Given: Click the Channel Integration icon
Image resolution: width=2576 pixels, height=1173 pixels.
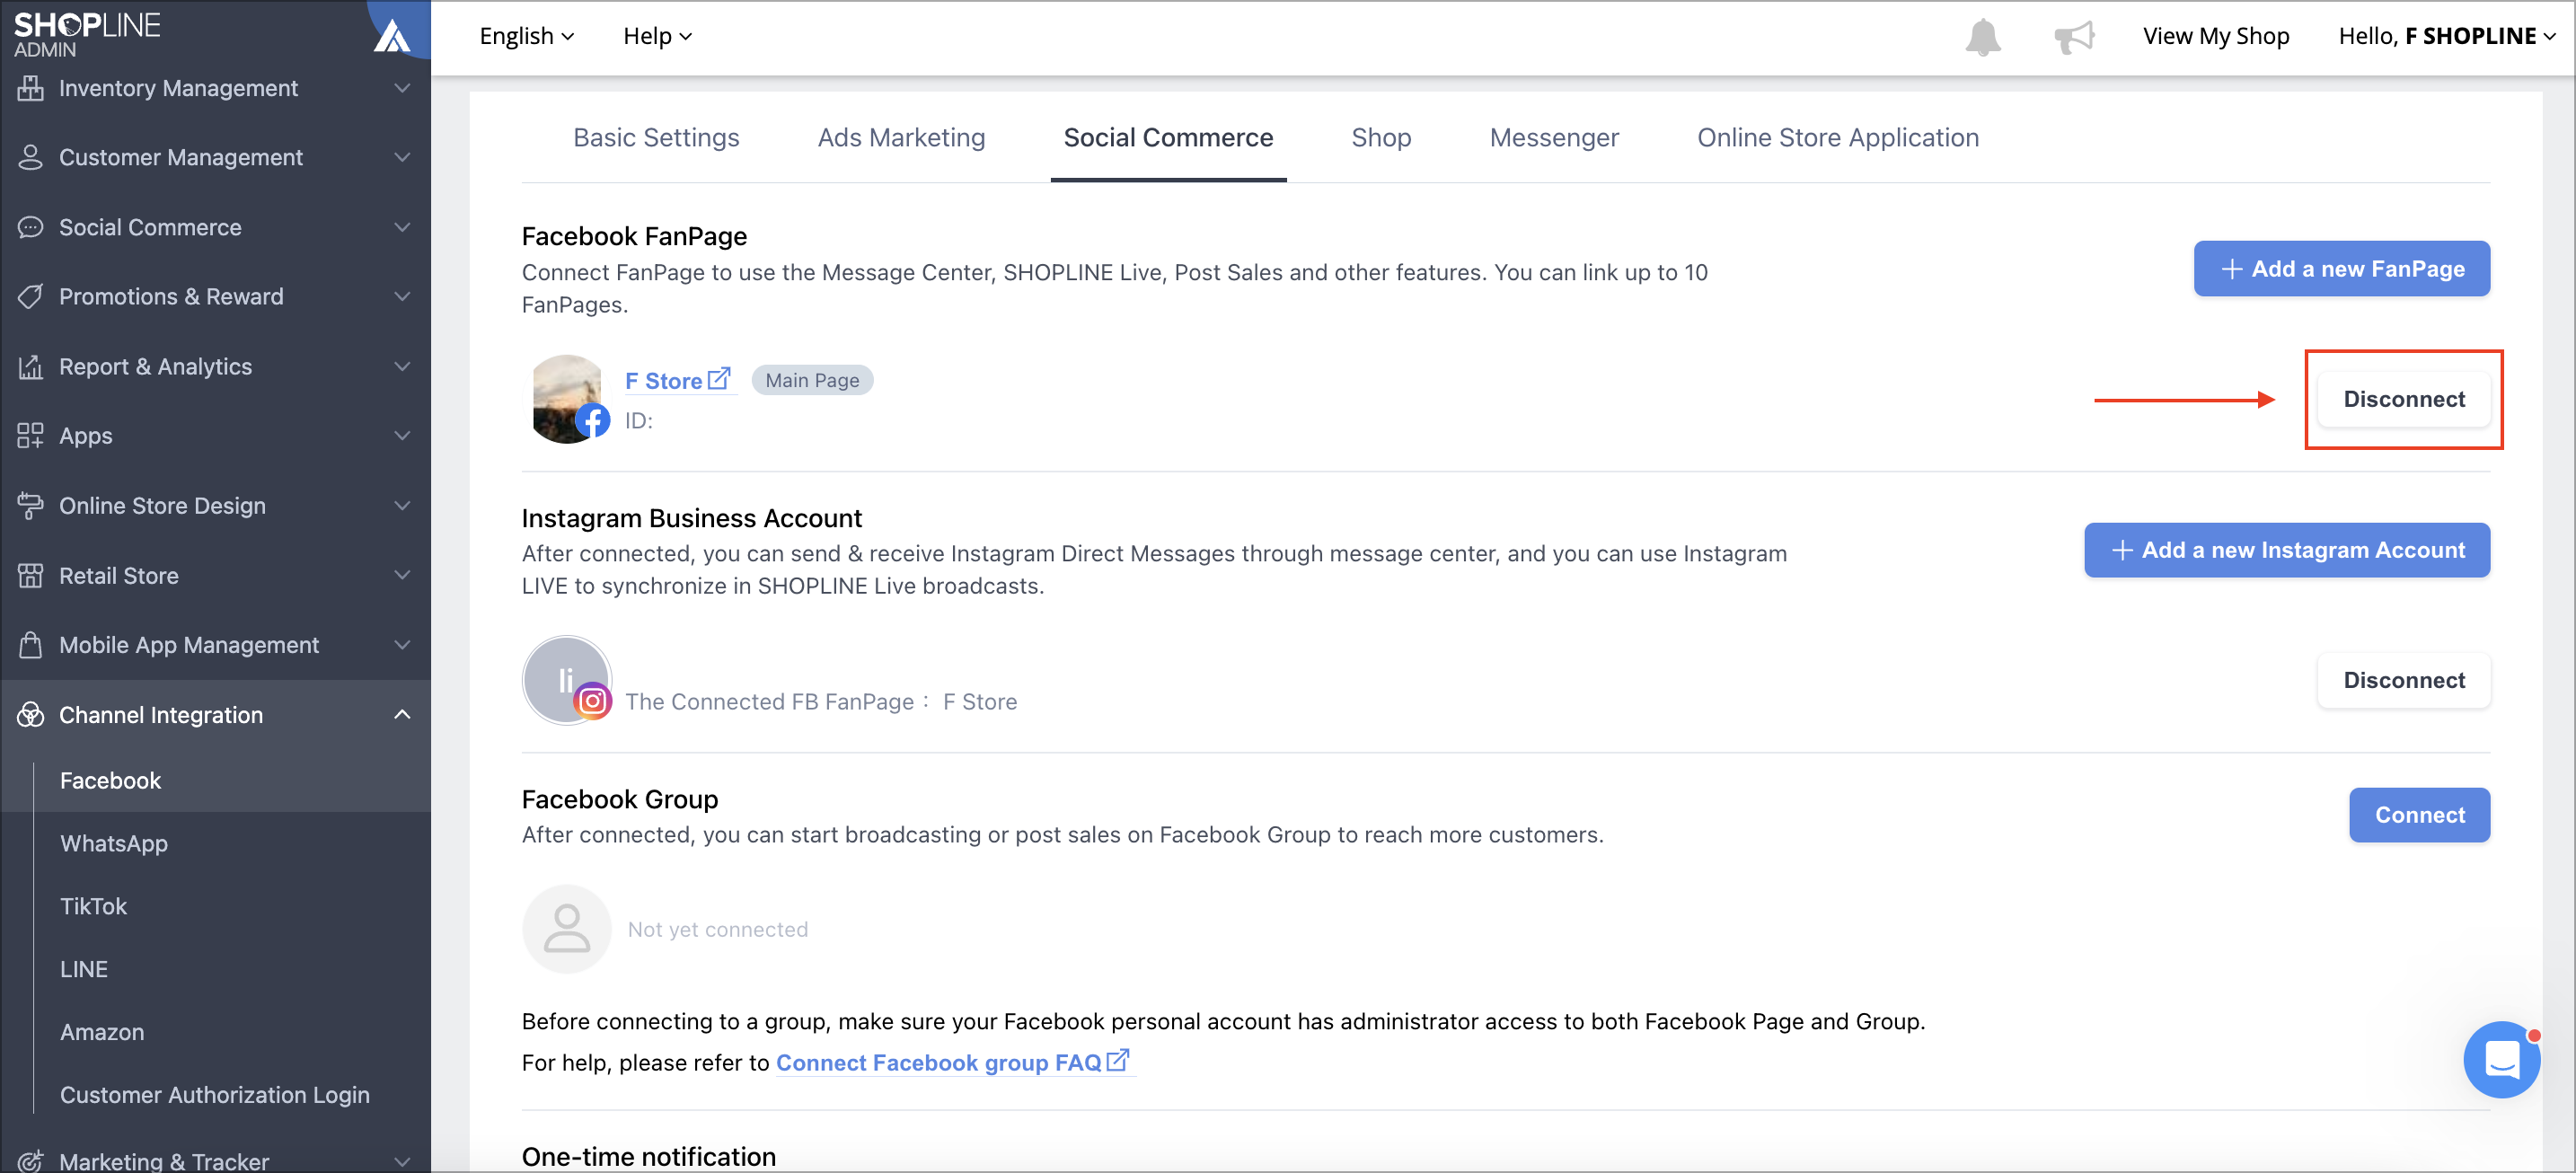Looking at the screenshot, I should click(x=31, y=714).
